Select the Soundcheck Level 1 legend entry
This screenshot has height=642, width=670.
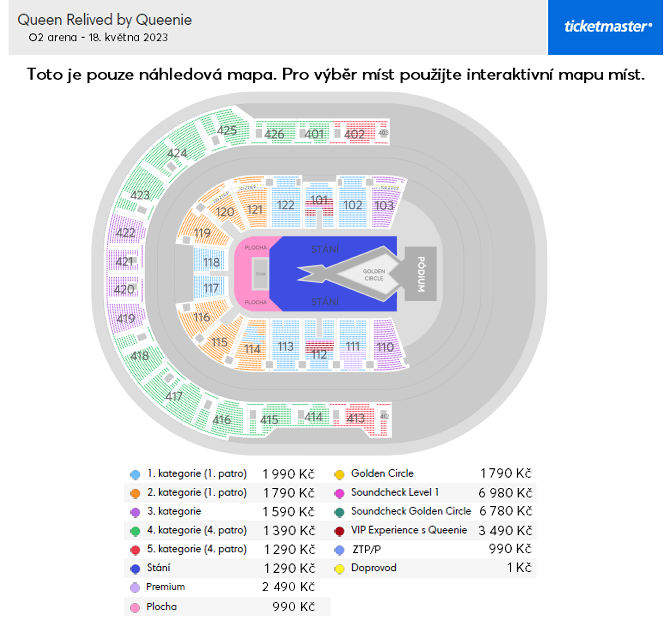(395, 492)
